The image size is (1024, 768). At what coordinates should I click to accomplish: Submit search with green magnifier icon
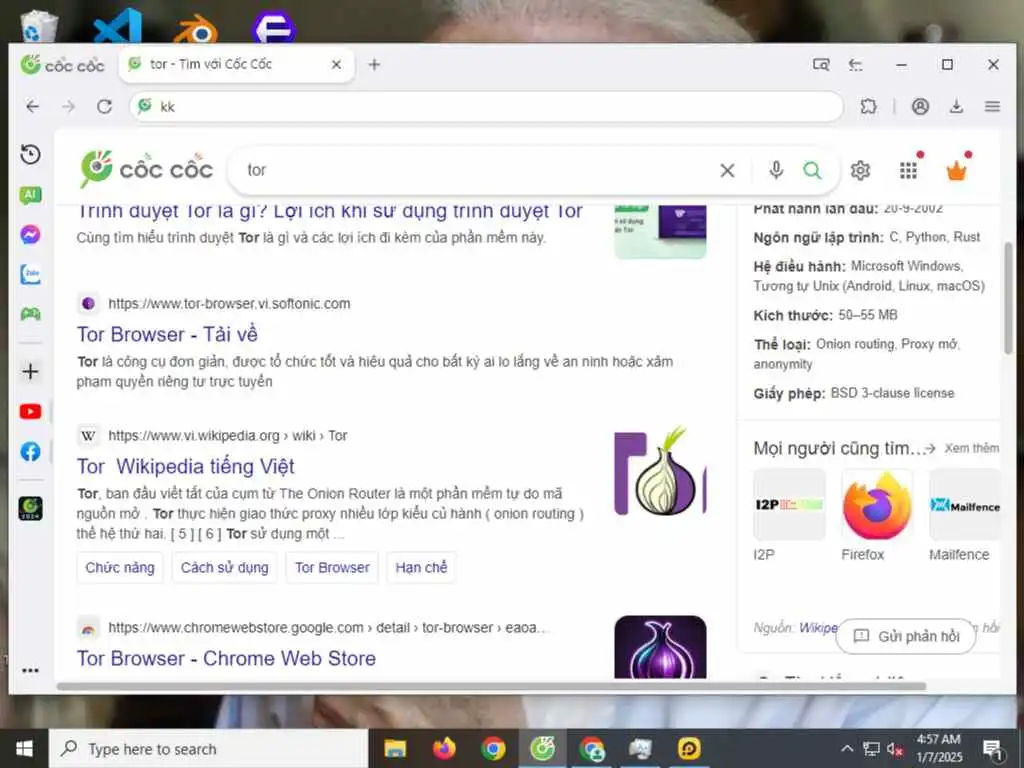pos(812,170)
